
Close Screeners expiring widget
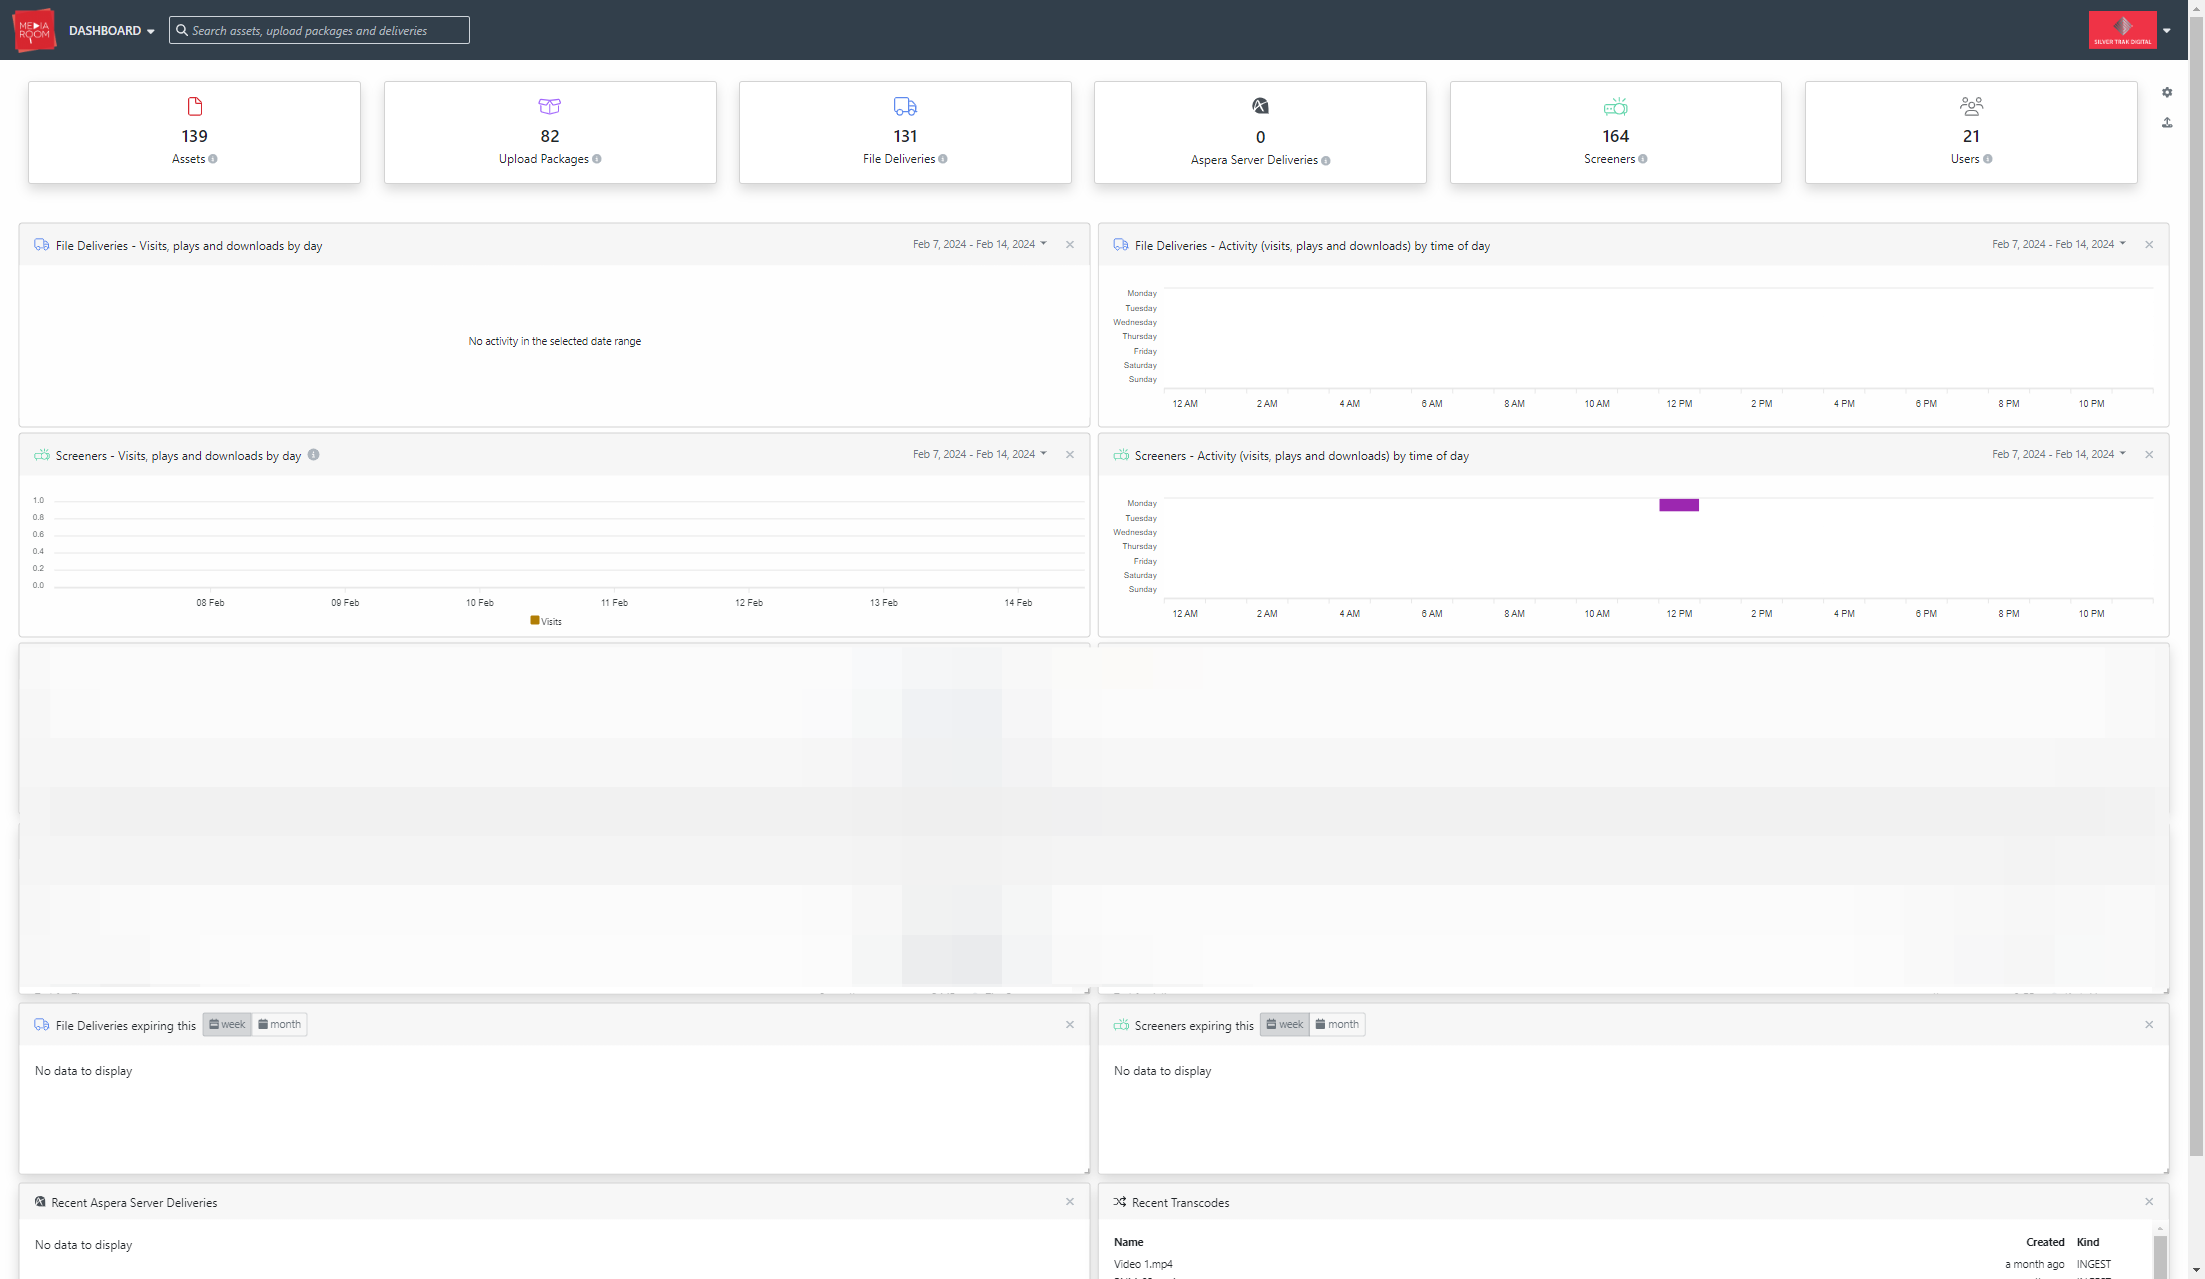coord(2149,1025)
